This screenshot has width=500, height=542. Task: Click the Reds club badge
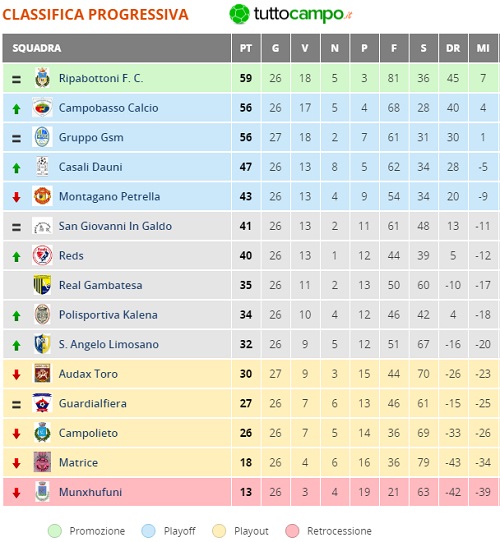coord(42,255)
